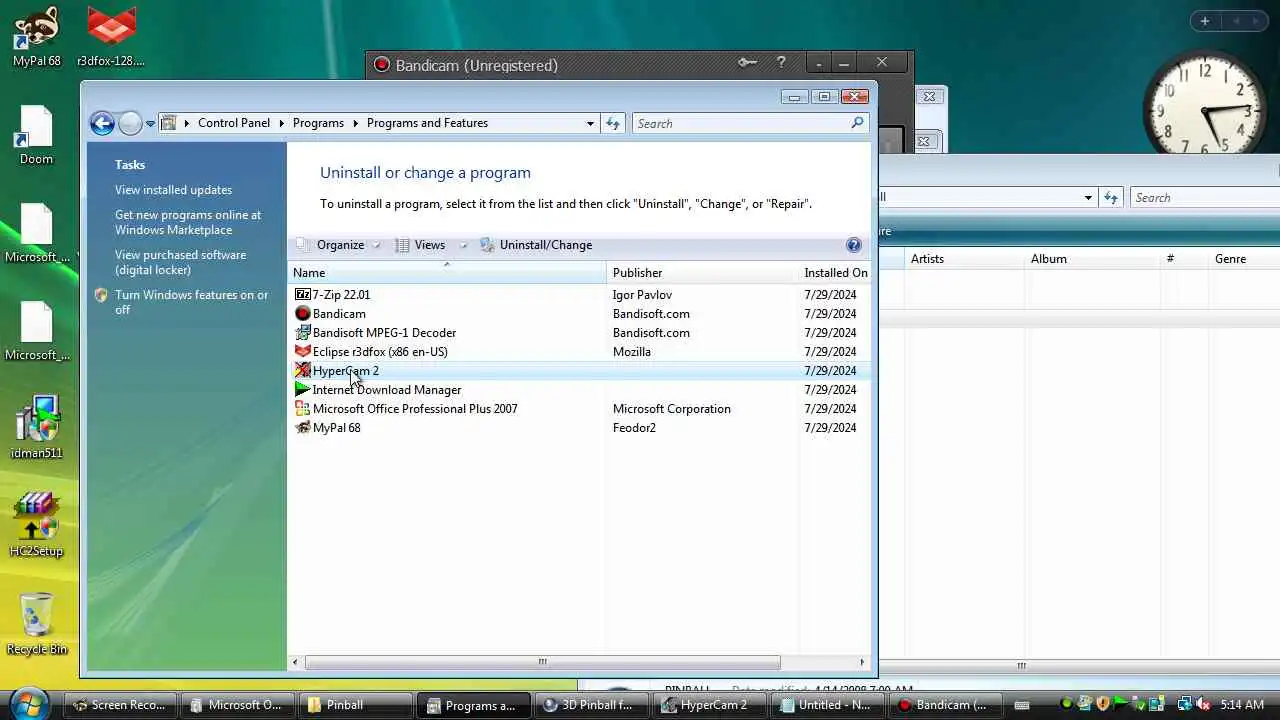Select the HyperCam 2 row
The height and width of the screenshot is (720, 1280).
(580, 371)
